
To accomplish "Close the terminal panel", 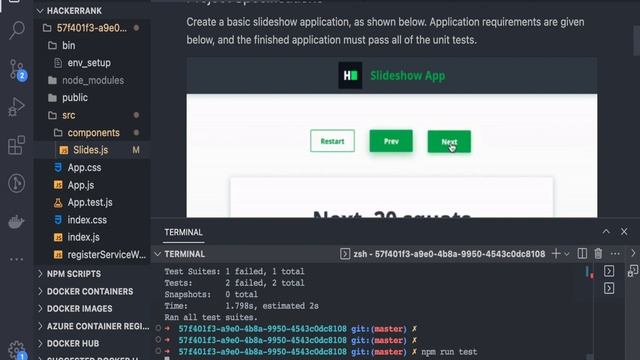I will coord(624,231).
